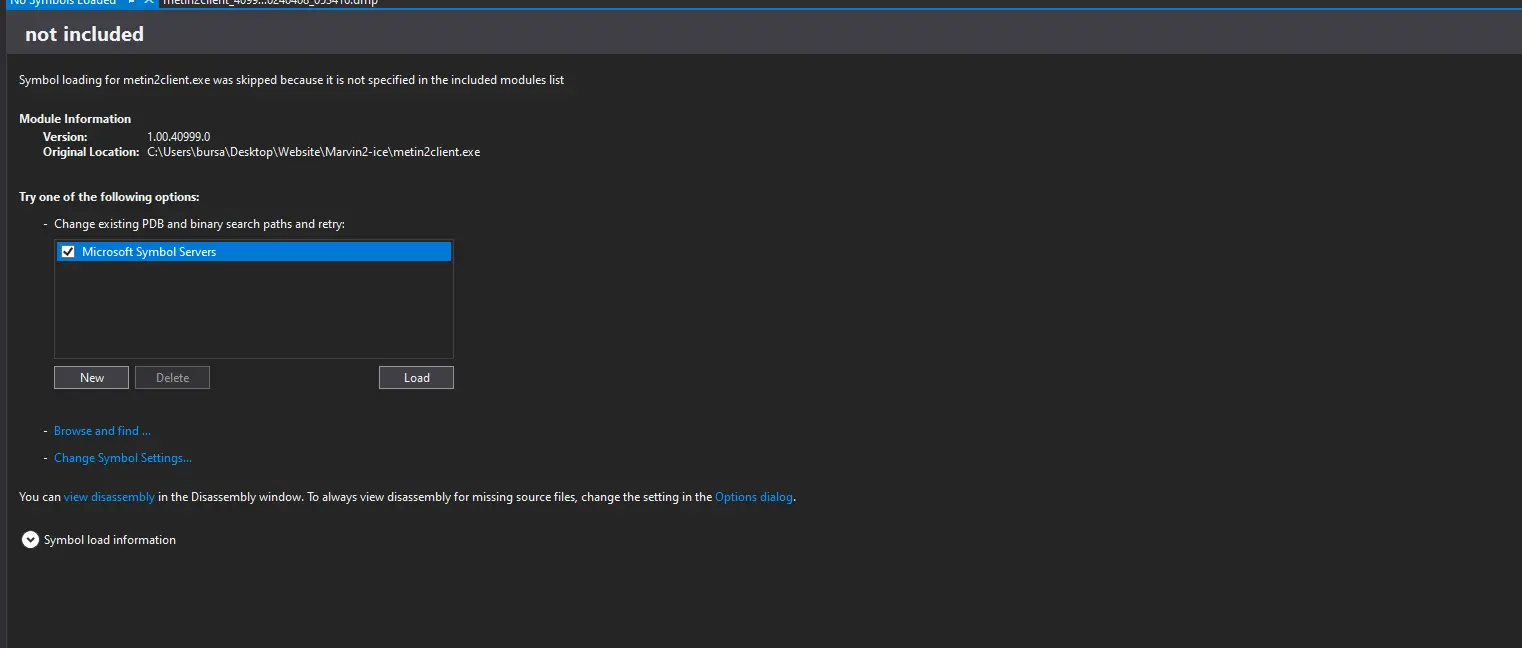This screenshot has height=648, width=1522.
Task: Open the 'Change Symbol Settings...' link
Action: click(x=123, y=458)
